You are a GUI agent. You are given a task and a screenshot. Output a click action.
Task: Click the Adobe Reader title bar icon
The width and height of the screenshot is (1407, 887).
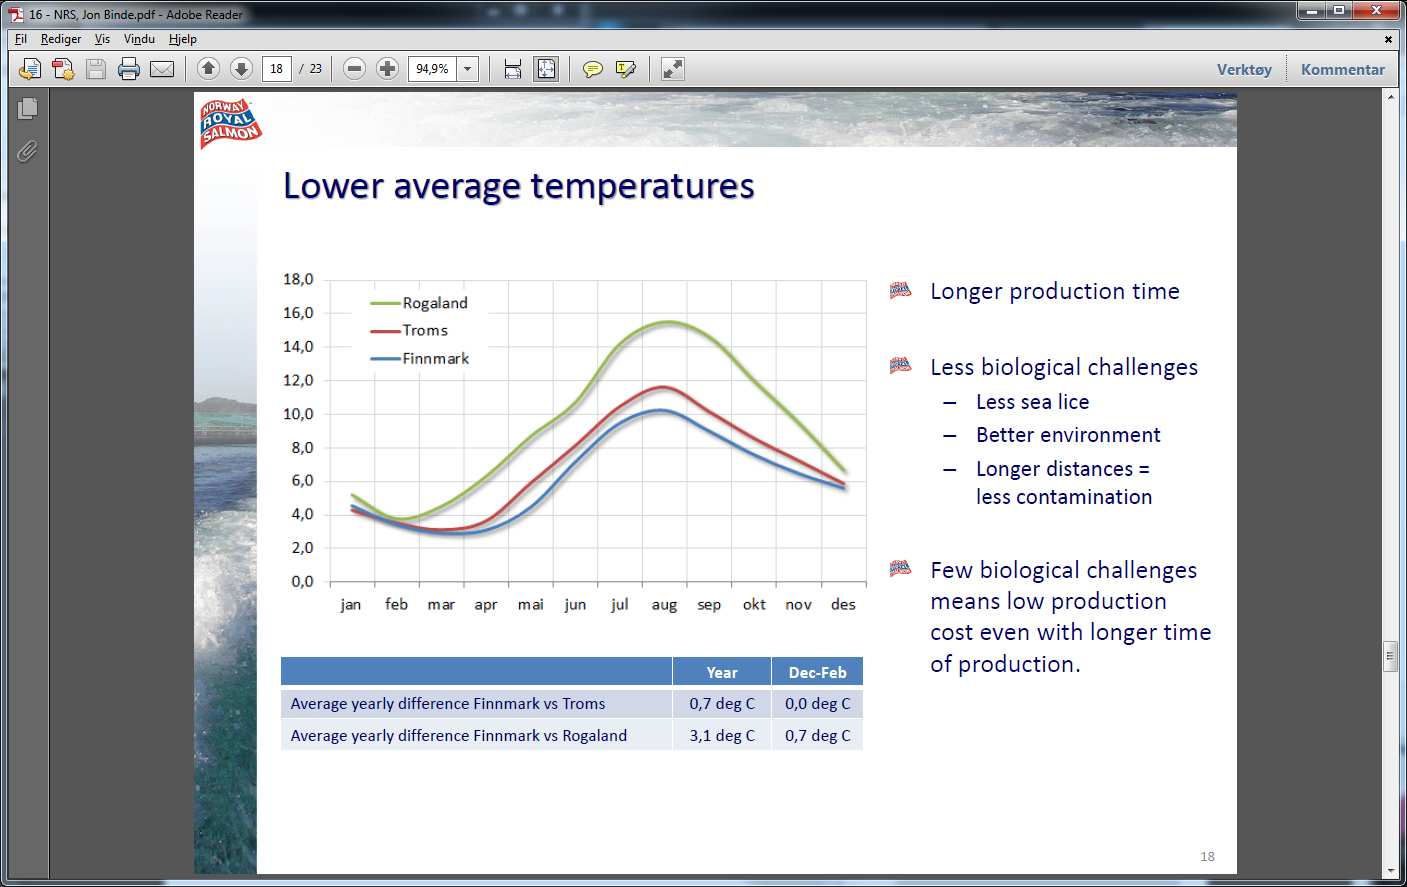click(x=15, y=14)
